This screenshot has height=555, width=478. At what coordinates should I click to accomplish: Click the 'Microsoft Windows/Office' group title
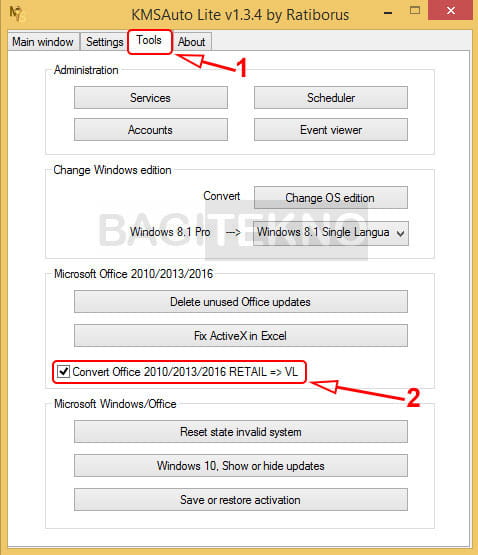point(115,404)
